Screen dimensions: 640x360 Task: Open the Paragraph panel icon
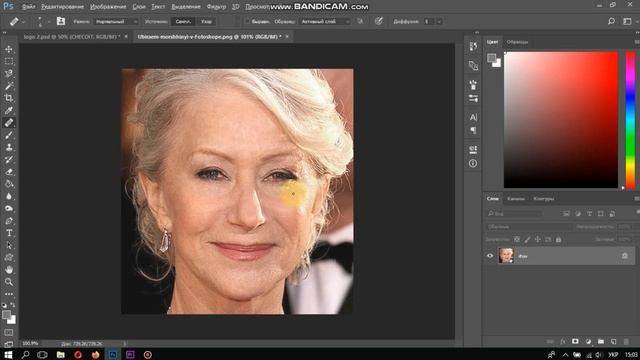(x=473, y=130)
